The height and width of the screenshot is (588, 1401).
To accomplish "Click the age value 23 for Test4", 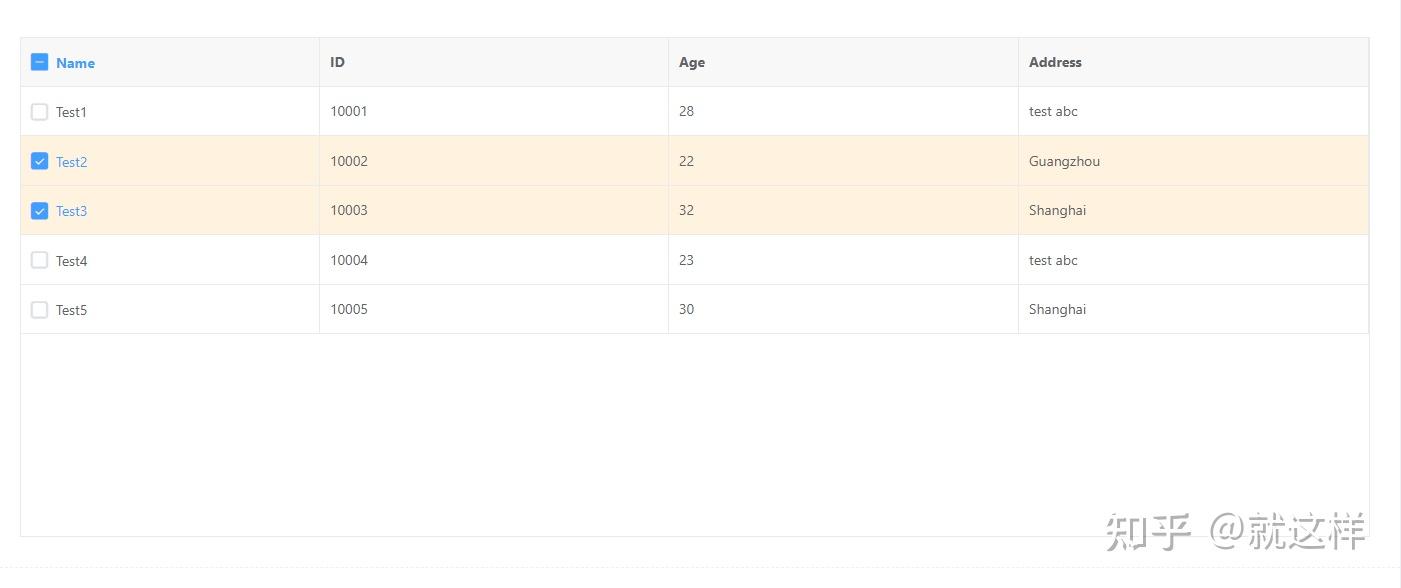I will click(686, 260).
